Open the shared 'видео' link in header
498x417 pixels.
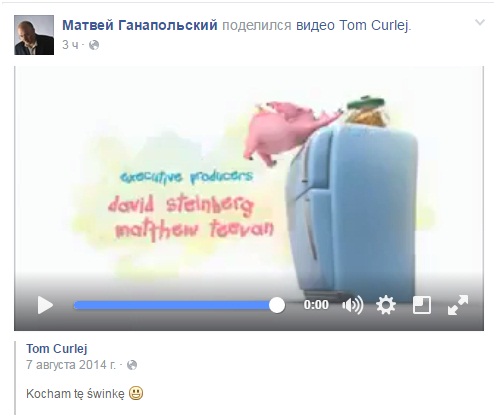(315, 26)
